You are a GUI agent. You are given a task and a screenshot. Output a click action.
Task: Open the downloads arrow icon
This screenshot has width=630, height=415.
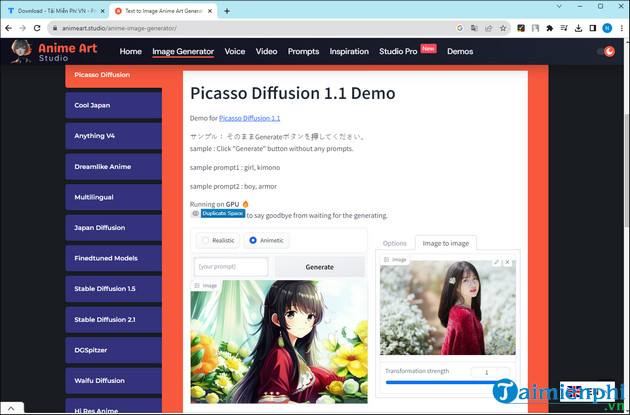tap(578, 28)
